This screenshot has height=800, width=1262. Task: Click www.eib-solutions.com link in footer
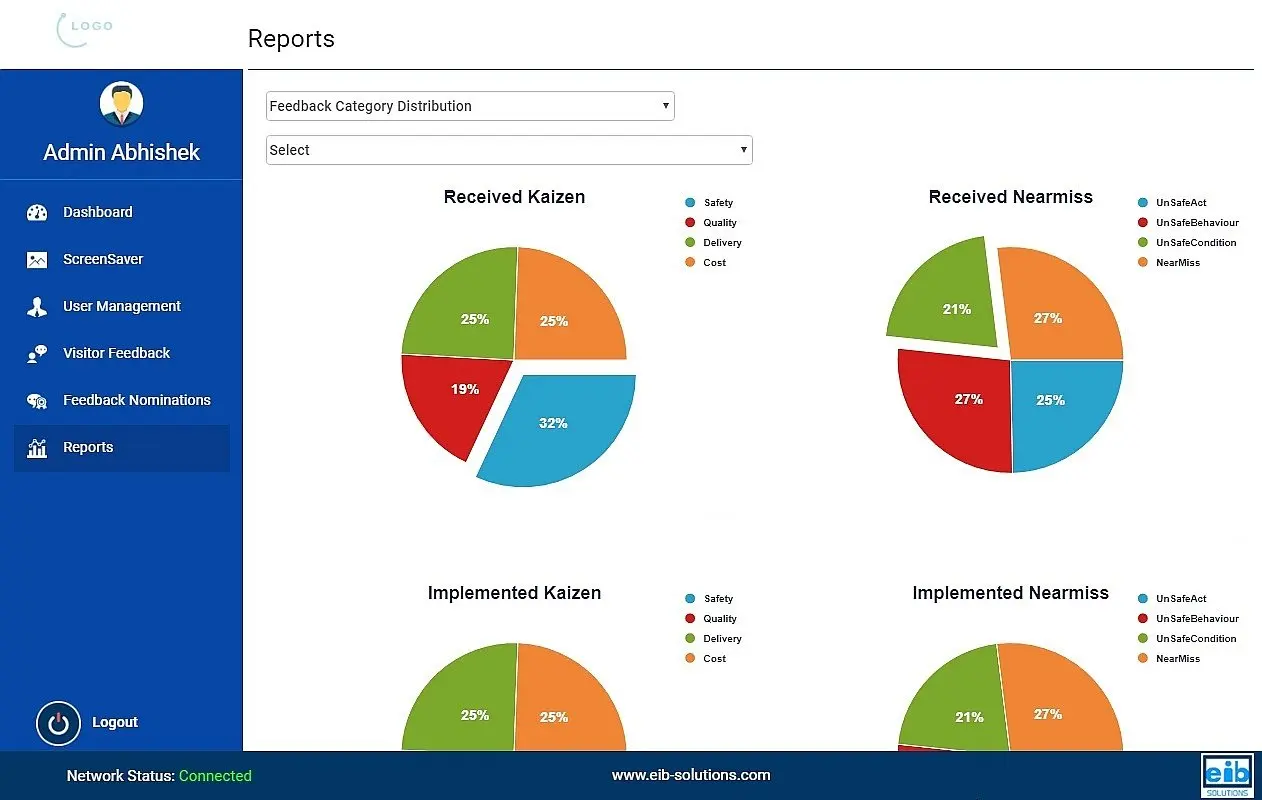point(691,775)
